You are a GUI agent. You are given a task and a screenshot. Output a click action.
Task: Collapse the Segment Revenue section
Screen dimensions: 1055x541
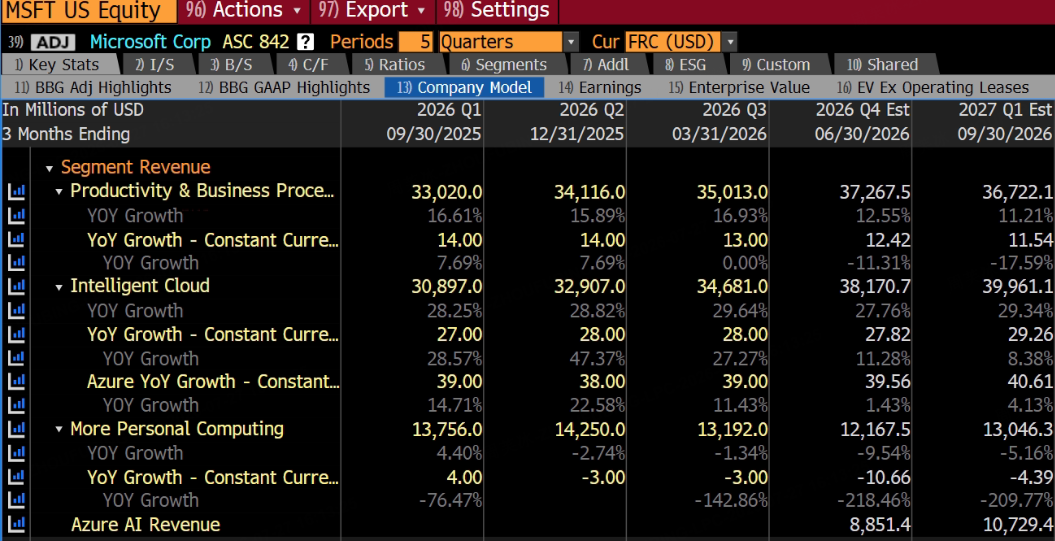click(49, 168)
